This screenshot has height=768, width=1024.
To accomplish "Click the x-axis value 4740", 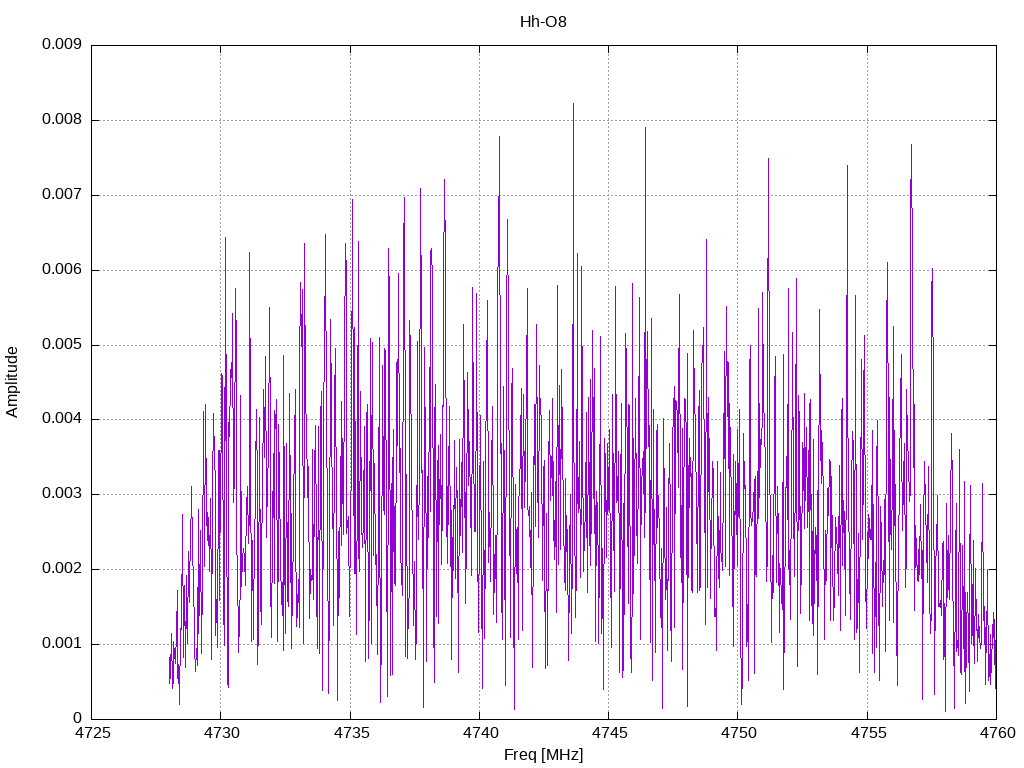I will [x=480, y=733].
